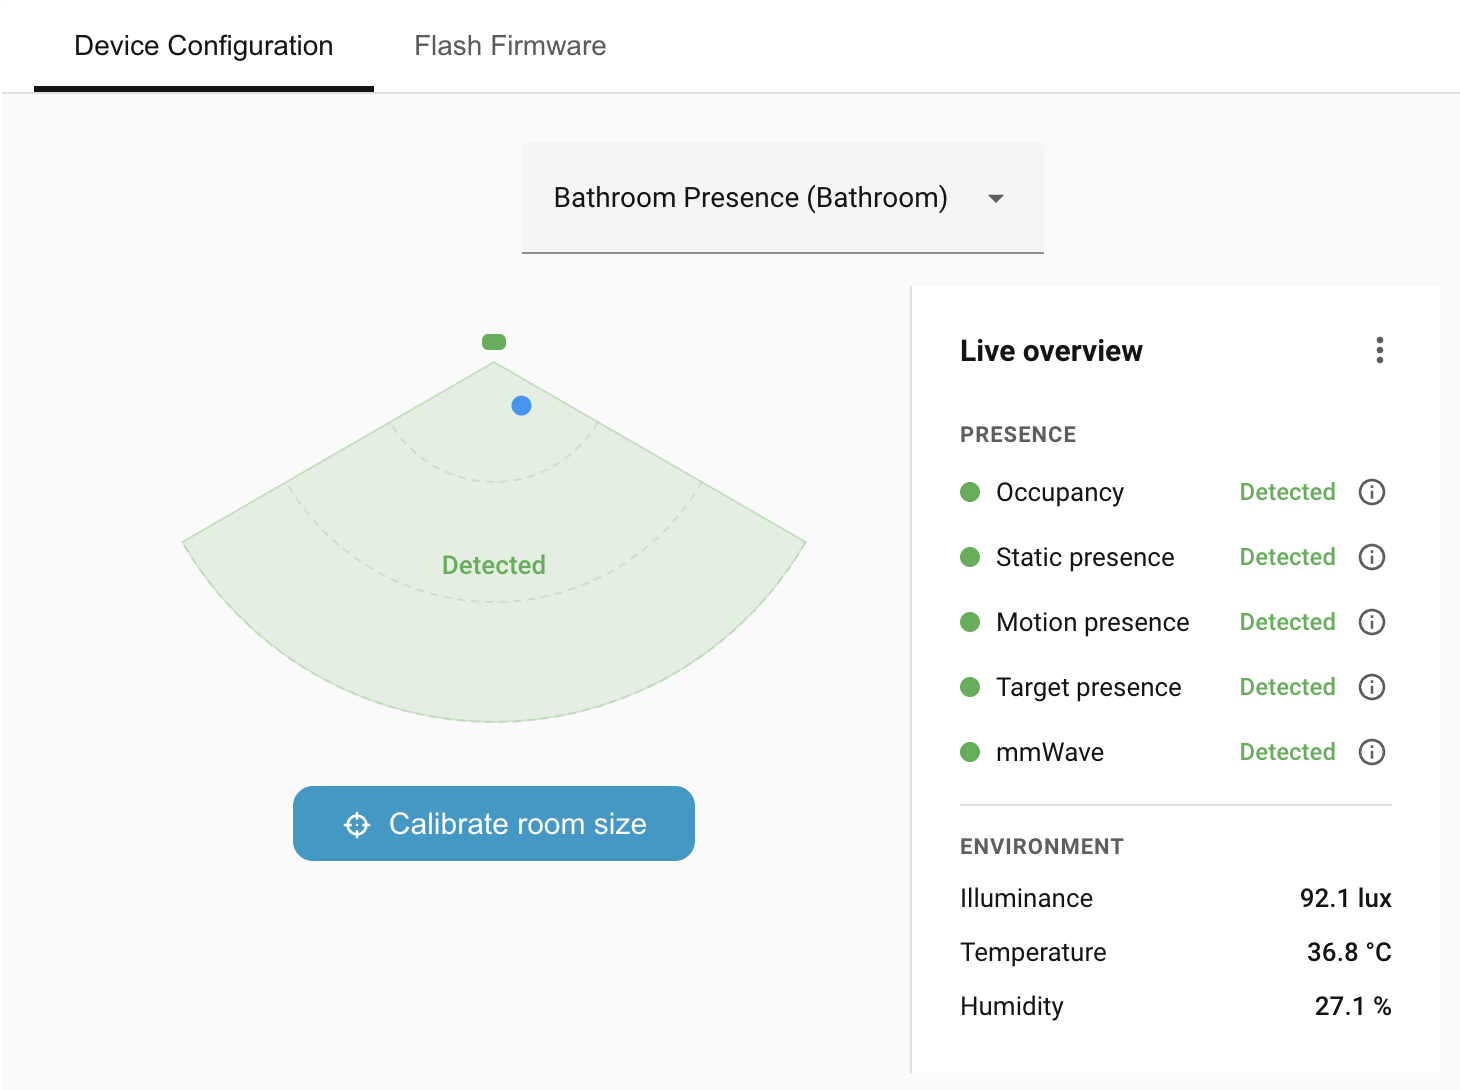This screenshot has width=1460, height=1090.
Task: Show info for mmWave sensor
Action: pyautogui.click(x=1372, y=752)
